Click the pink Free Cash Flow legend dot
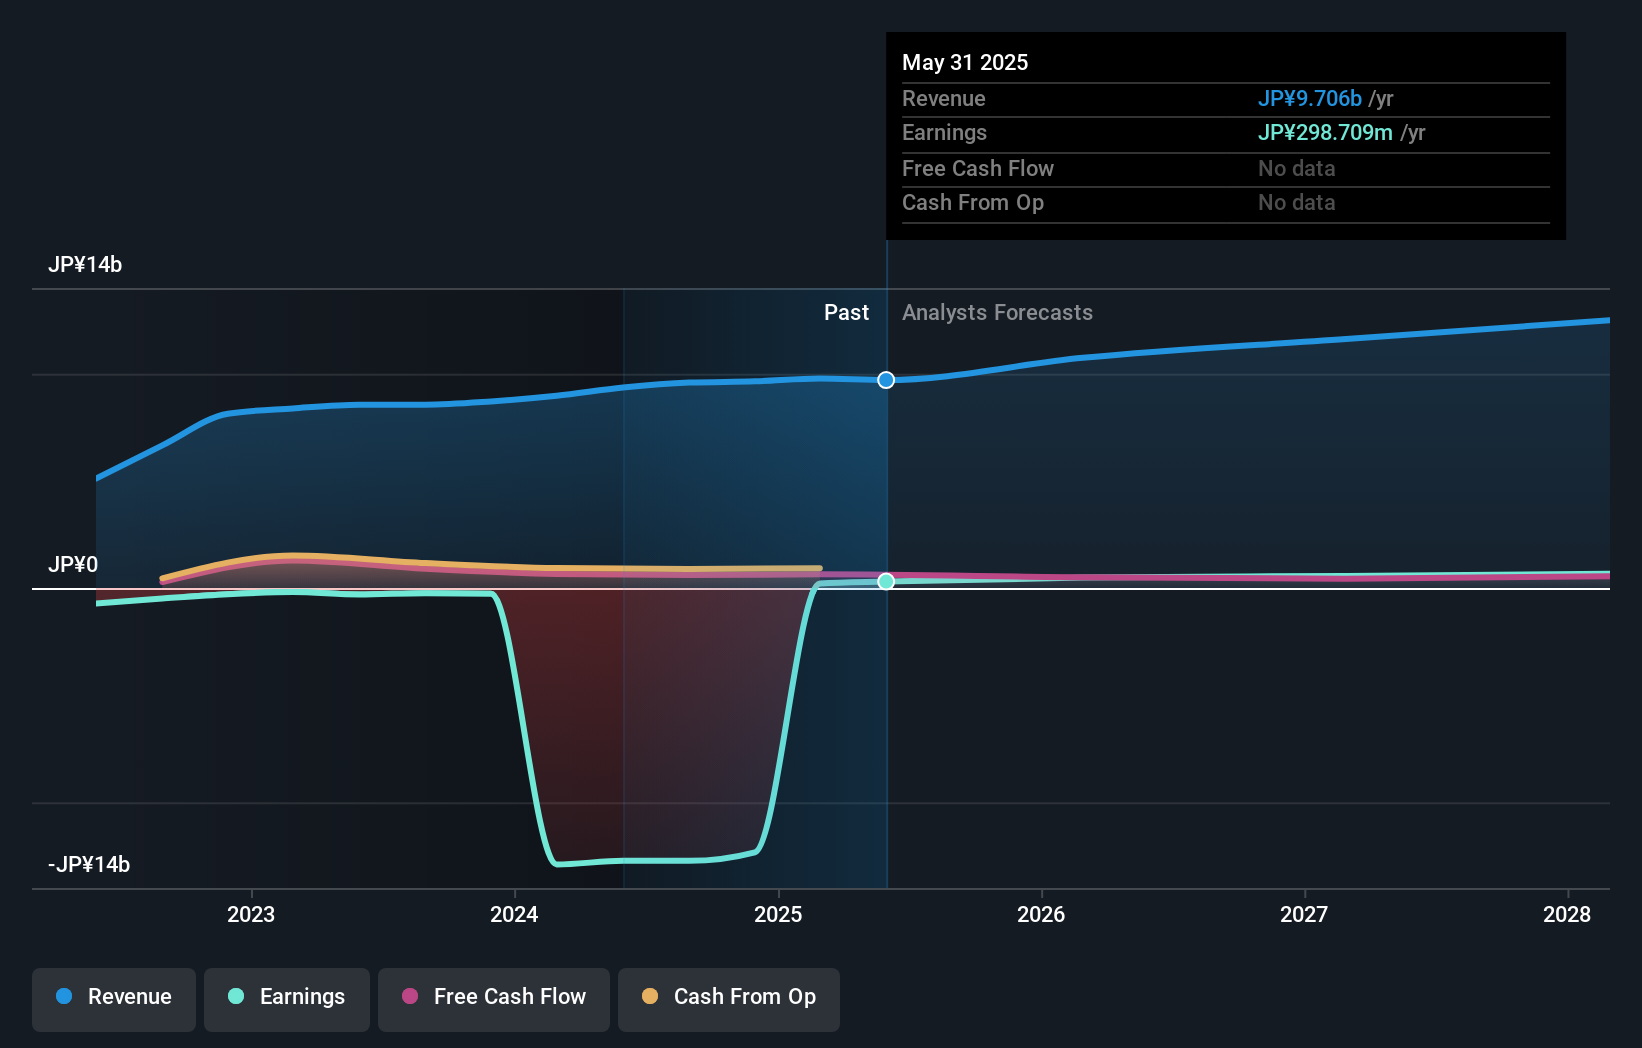Screen dimensions: 1642x1048 coord(410,996)
